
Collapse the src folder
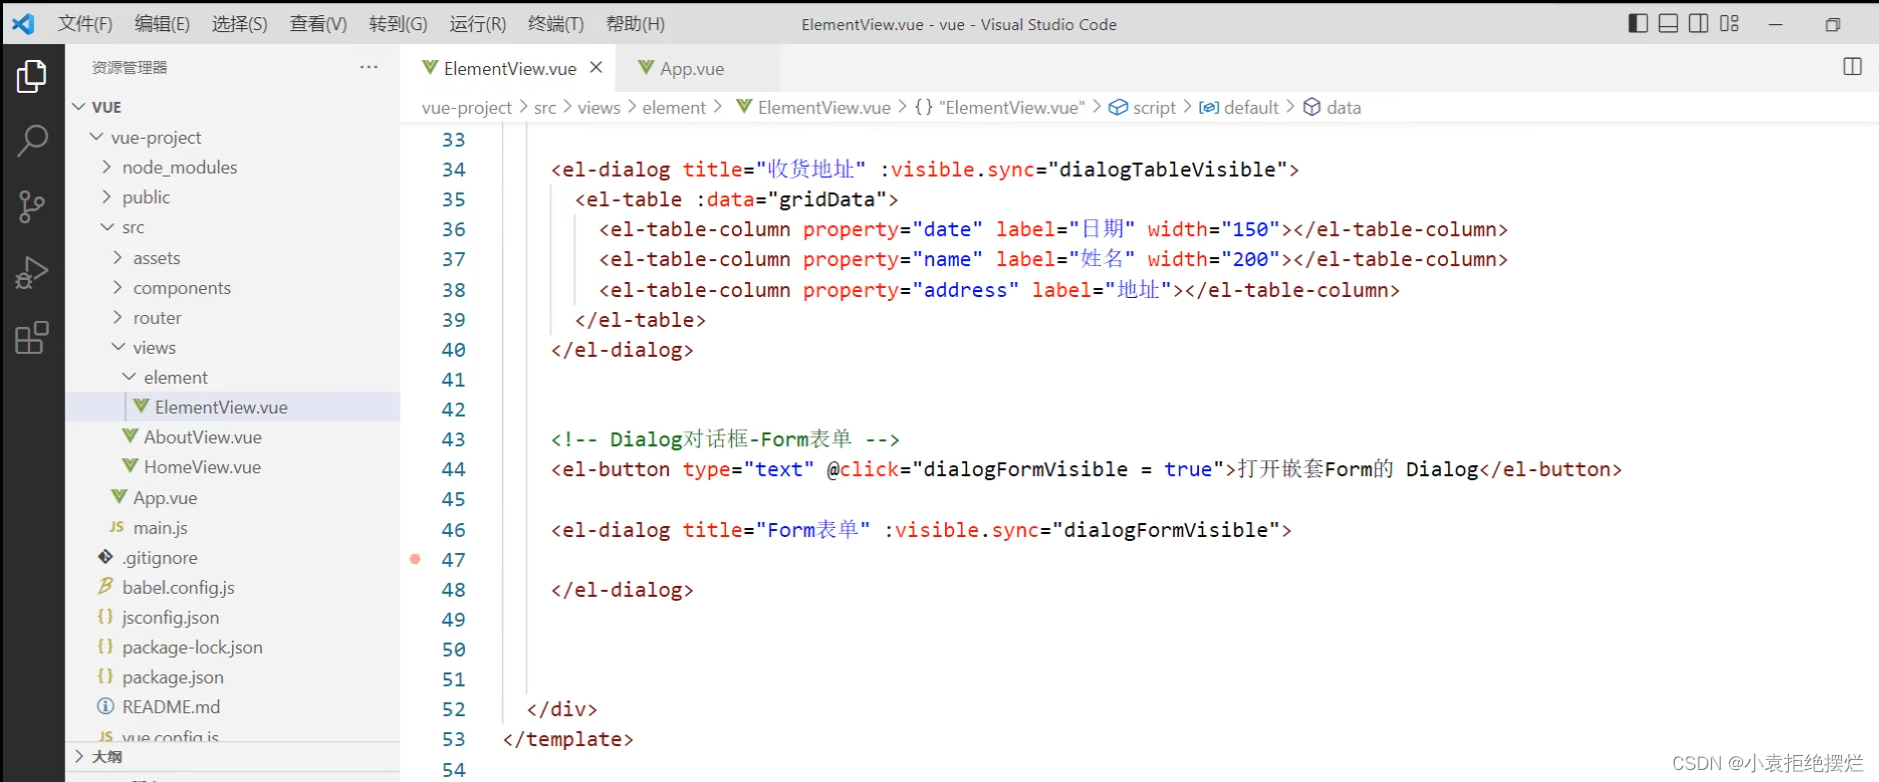107,227
